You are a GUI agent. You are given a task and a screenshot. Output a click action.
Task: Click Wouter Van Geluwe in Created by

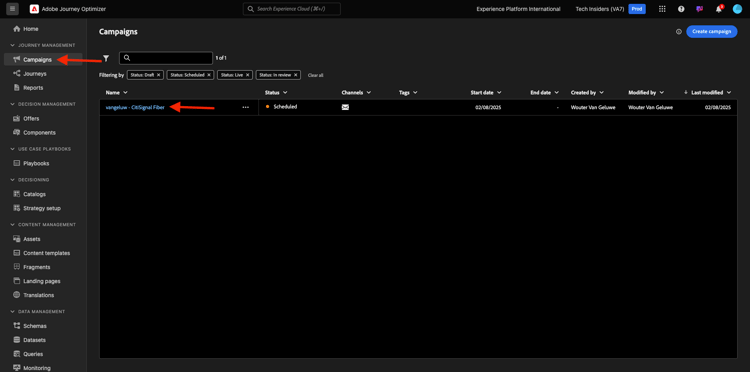pos(593,108)
